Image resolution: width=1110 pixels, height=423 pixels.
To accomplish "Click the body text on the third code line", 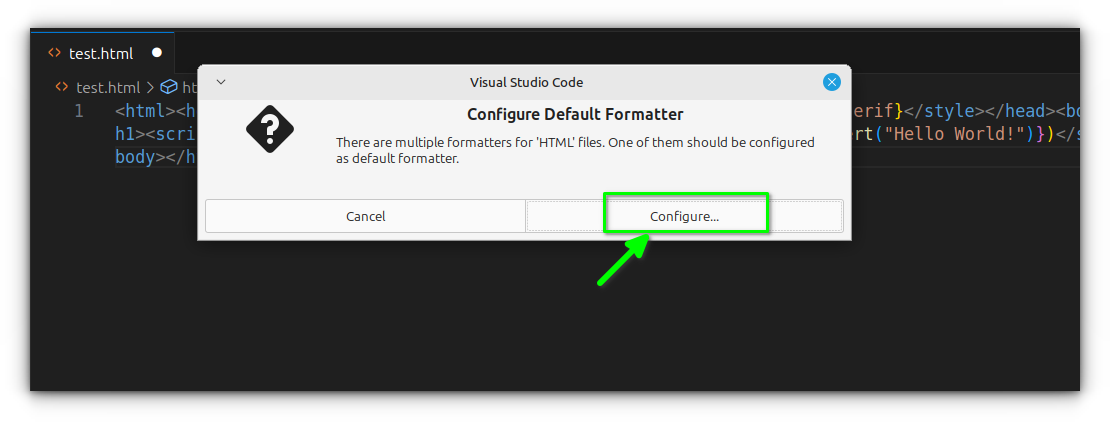I will (x=135, y=157).
